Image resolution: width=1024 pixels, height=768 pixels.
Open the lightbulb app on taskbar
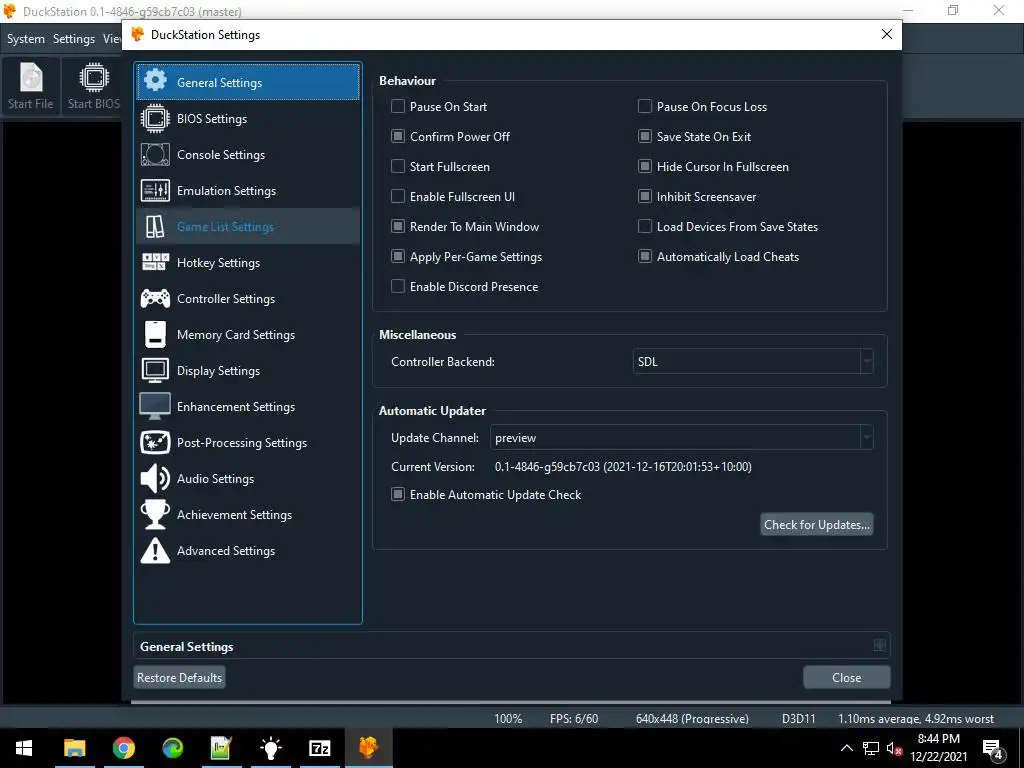270,748
